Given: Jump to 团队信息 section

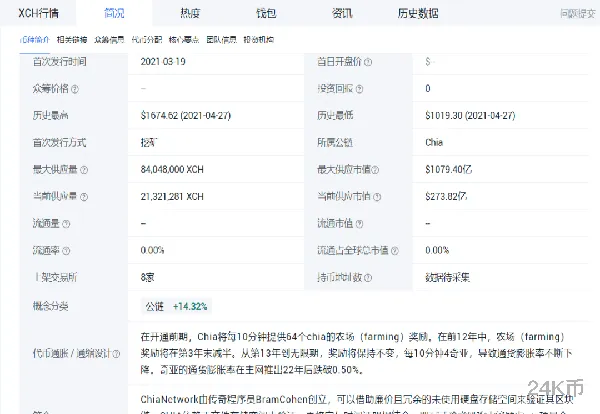Looking at the screenshot, I should [x=221, y=40].
